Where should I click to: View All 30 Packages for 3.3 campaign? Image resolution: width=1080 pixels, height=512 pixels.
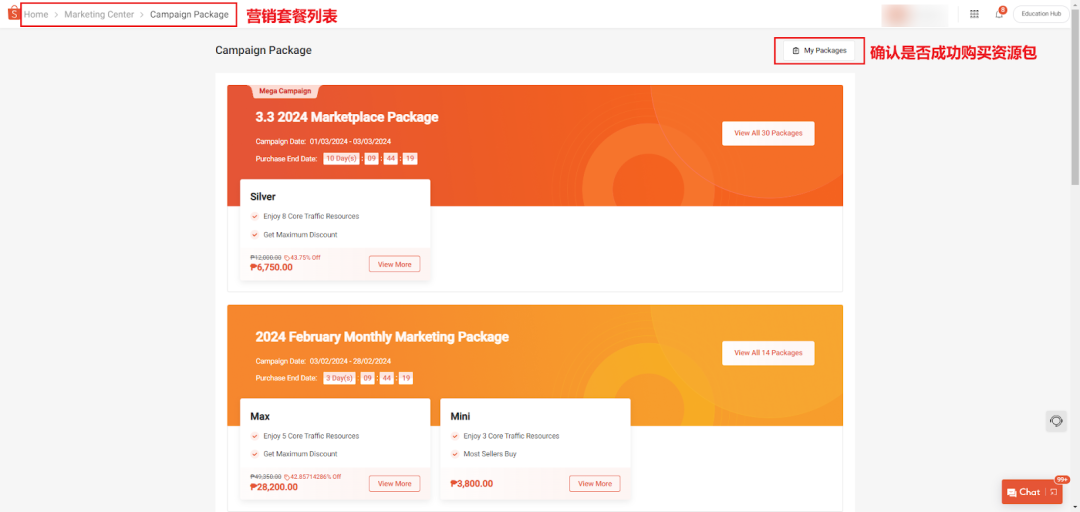pos(768,133)
